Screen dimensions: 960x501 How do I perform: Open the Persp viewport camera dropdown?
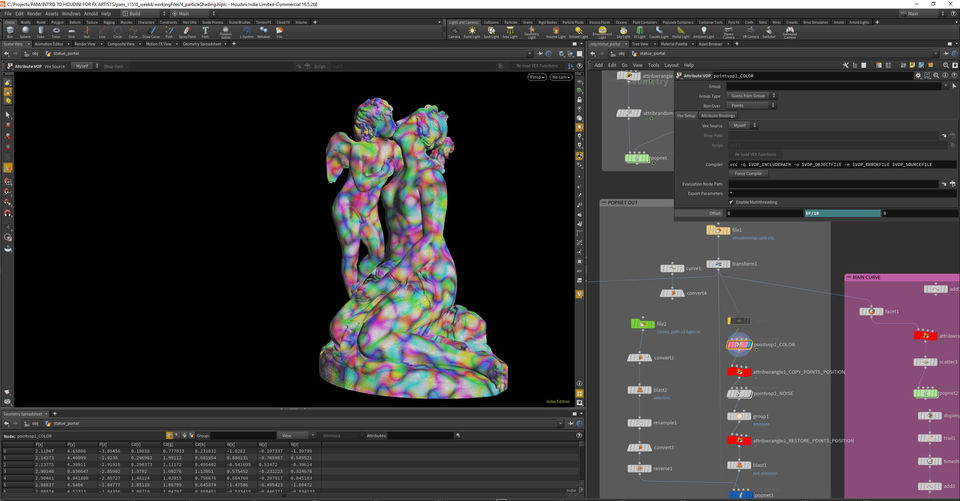[x=536, y=77]
